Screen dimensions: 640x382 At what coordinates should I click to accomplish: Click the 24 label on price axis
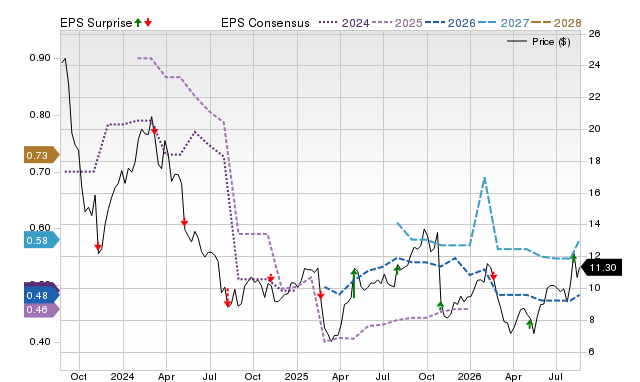[x=594, y=65]
